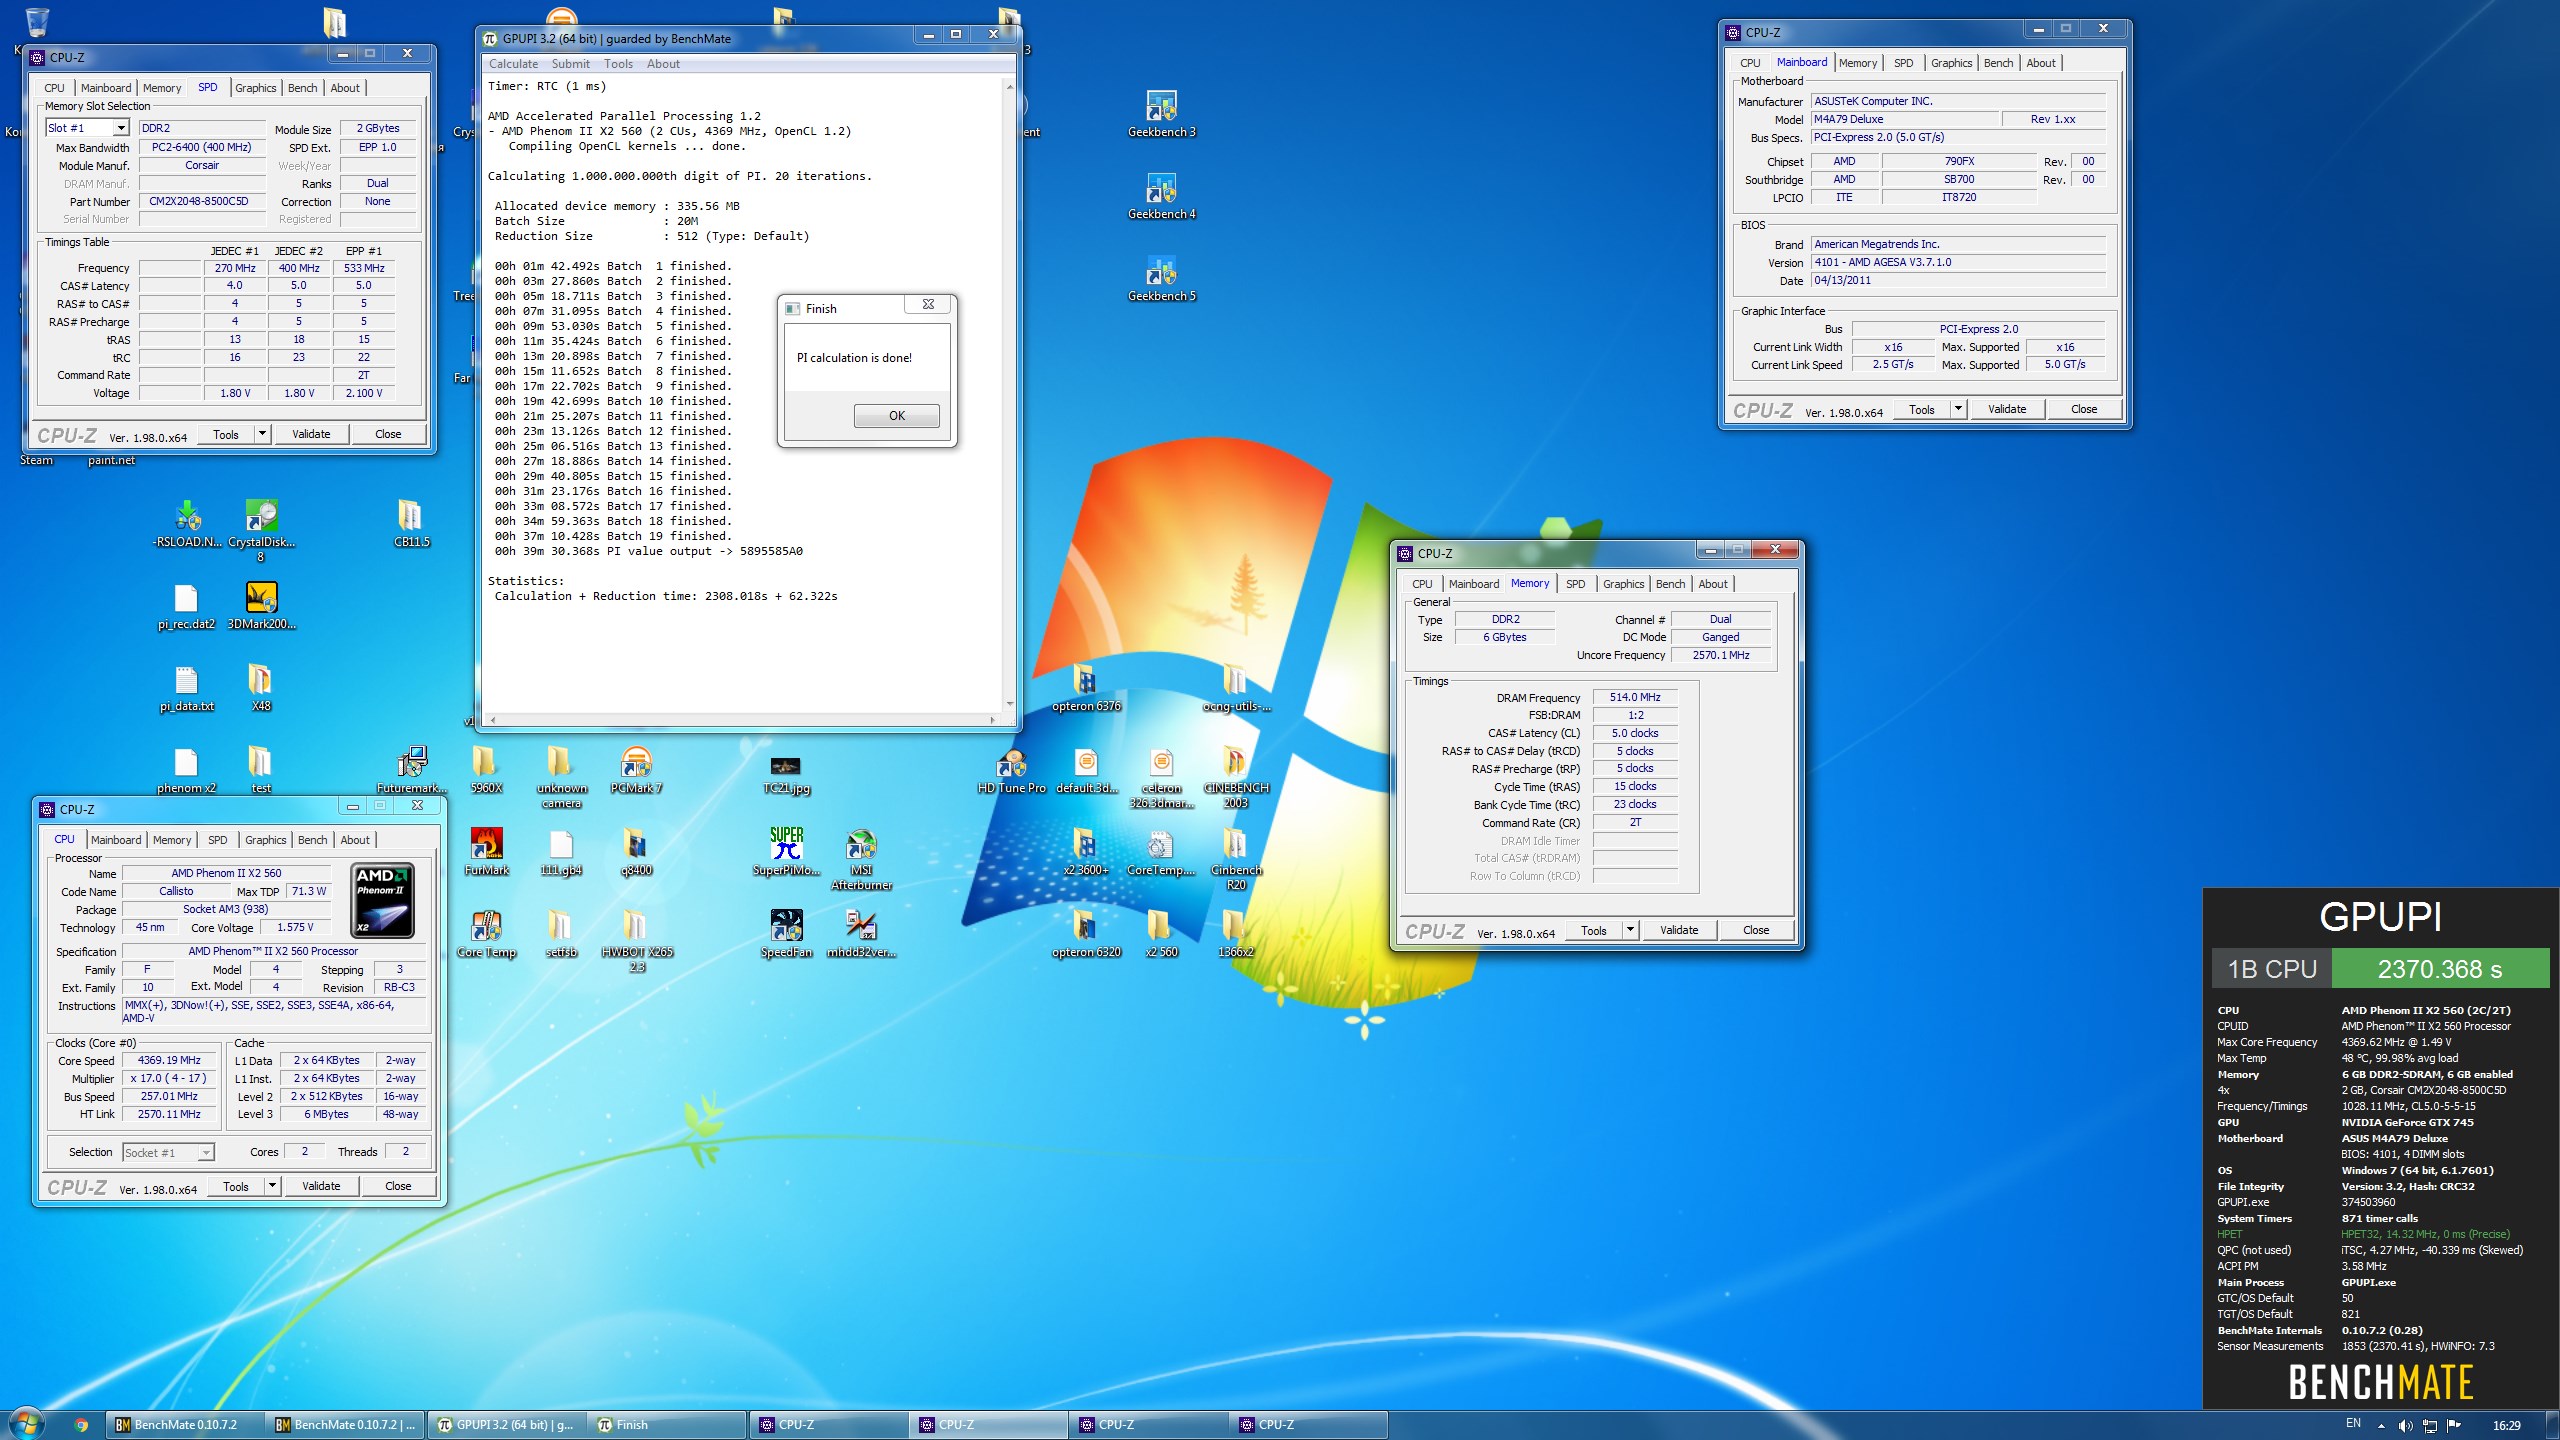Open the Geekbench 5 desktop shortcut
This screenshot has width=2560, height=1440.
pos(1161,276)
